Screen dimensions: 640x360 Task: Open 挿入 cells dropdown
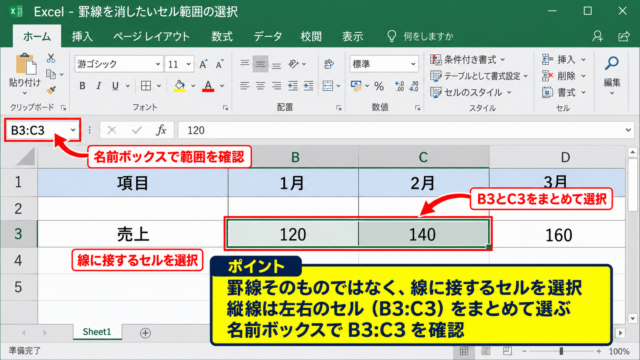pyautogui.click(x=564, y=60)
